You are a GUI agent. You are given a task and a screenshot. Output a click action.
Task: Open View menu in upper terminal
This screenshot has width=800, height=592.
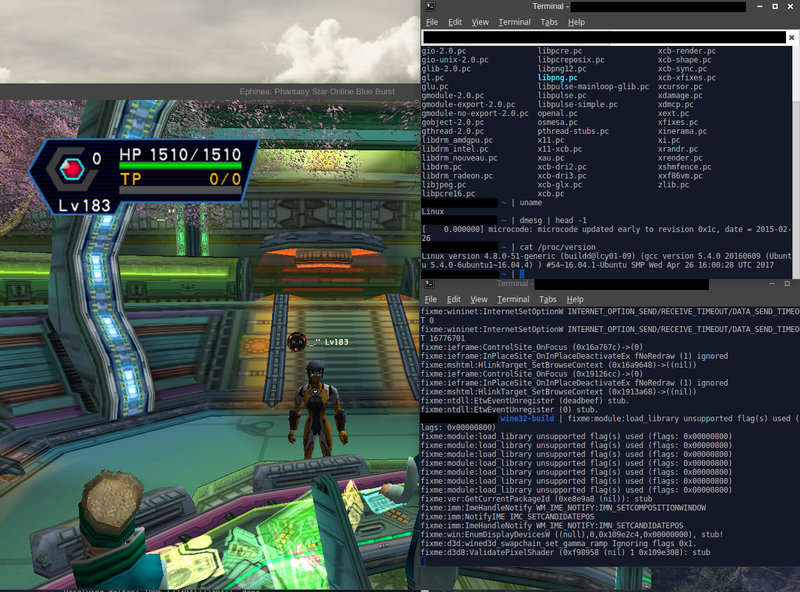[x=480, y=22]
